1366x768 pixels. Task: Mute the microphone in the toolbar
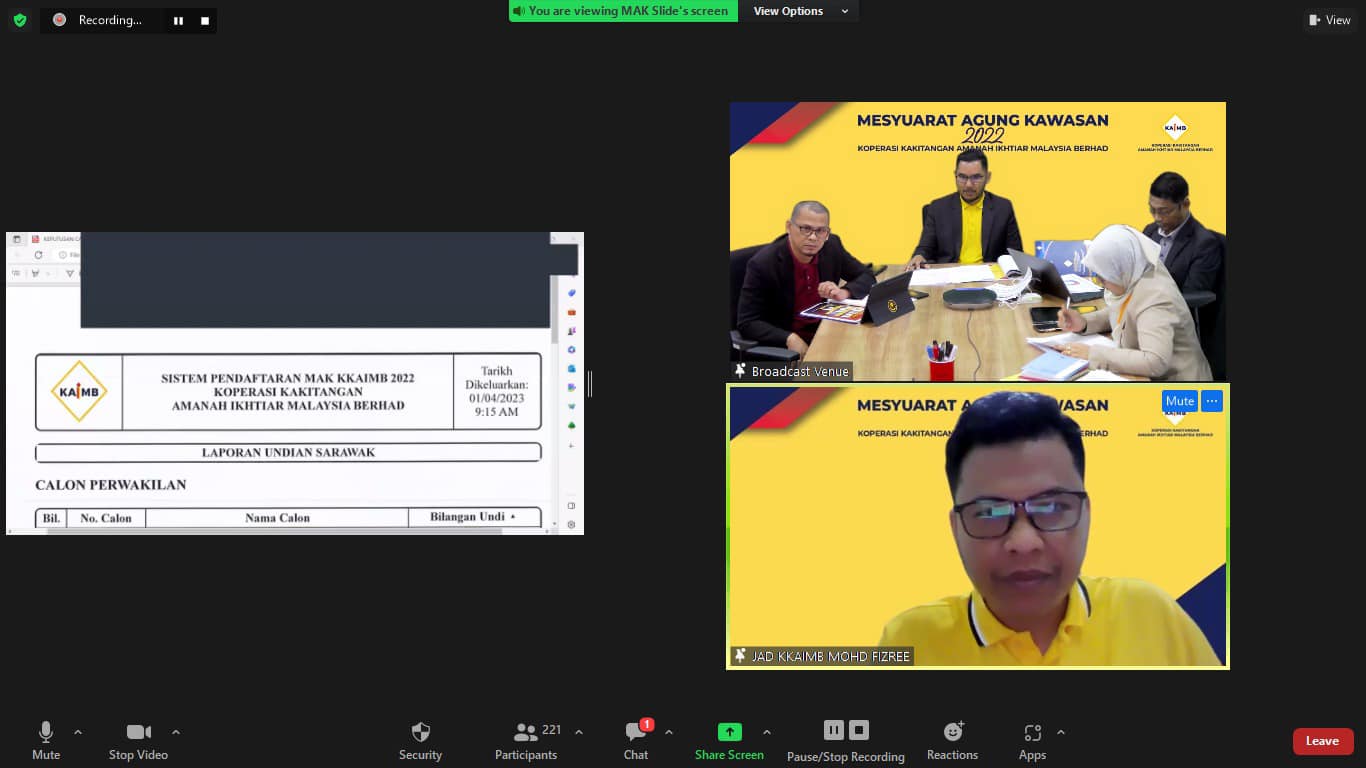pos(46,741)
